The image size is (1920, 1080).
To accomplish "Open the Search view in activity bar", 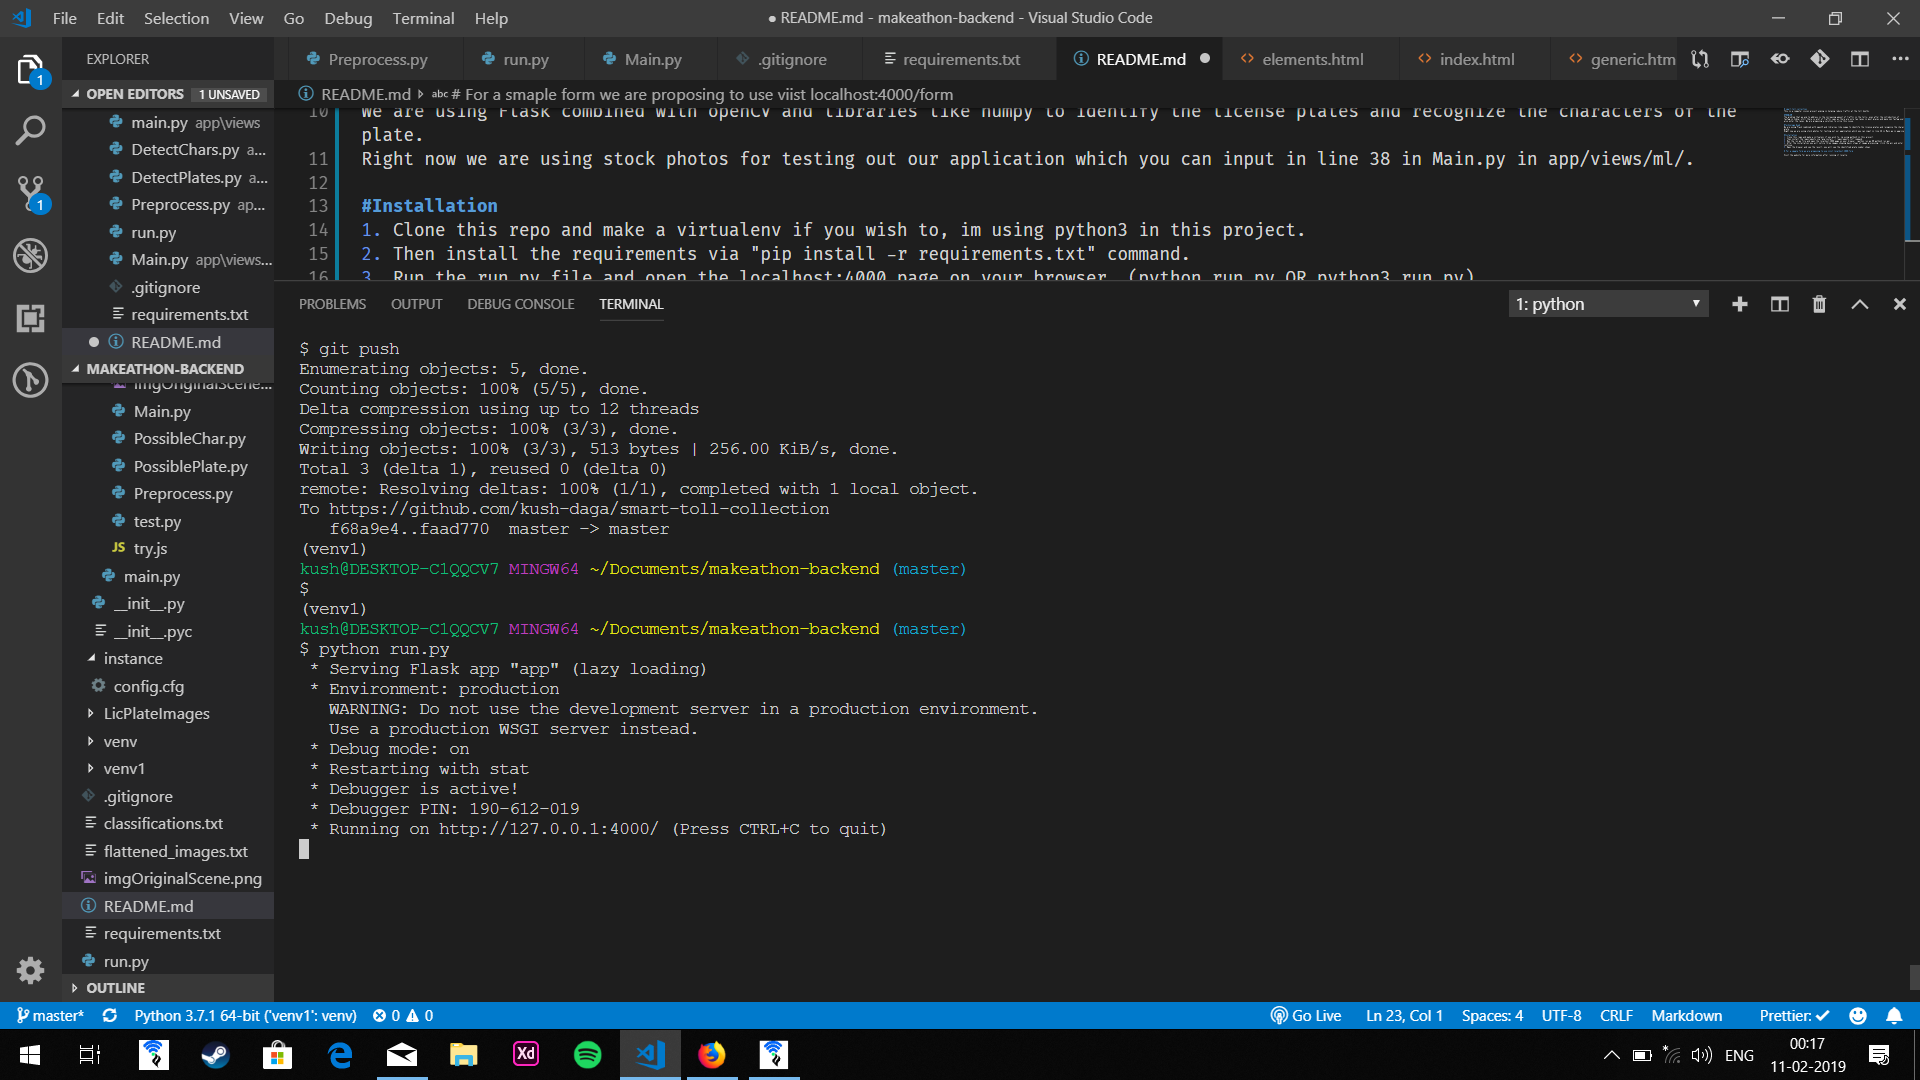I will click(30, 130).
